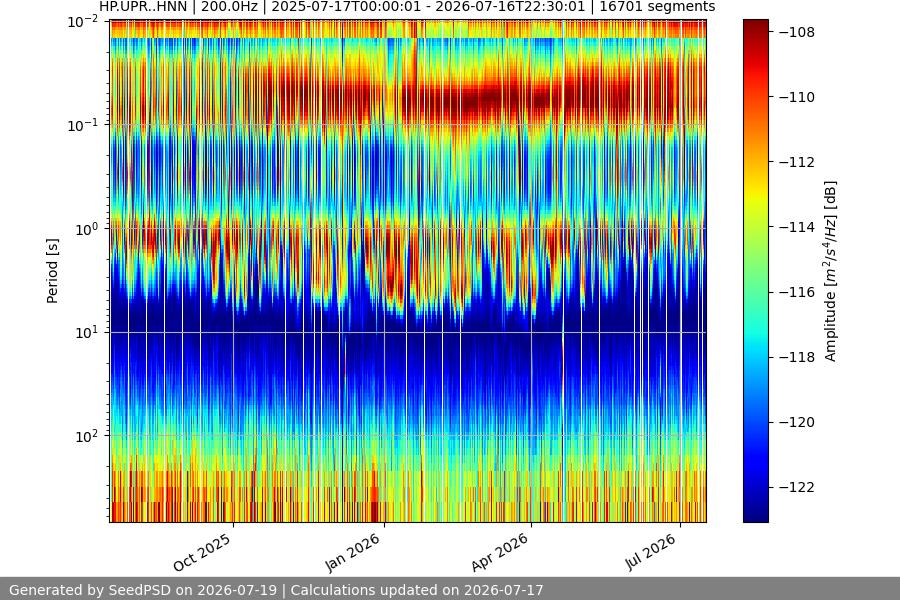Click the −116 colorbar tick label
900x600 pixels.
point(797,292)
